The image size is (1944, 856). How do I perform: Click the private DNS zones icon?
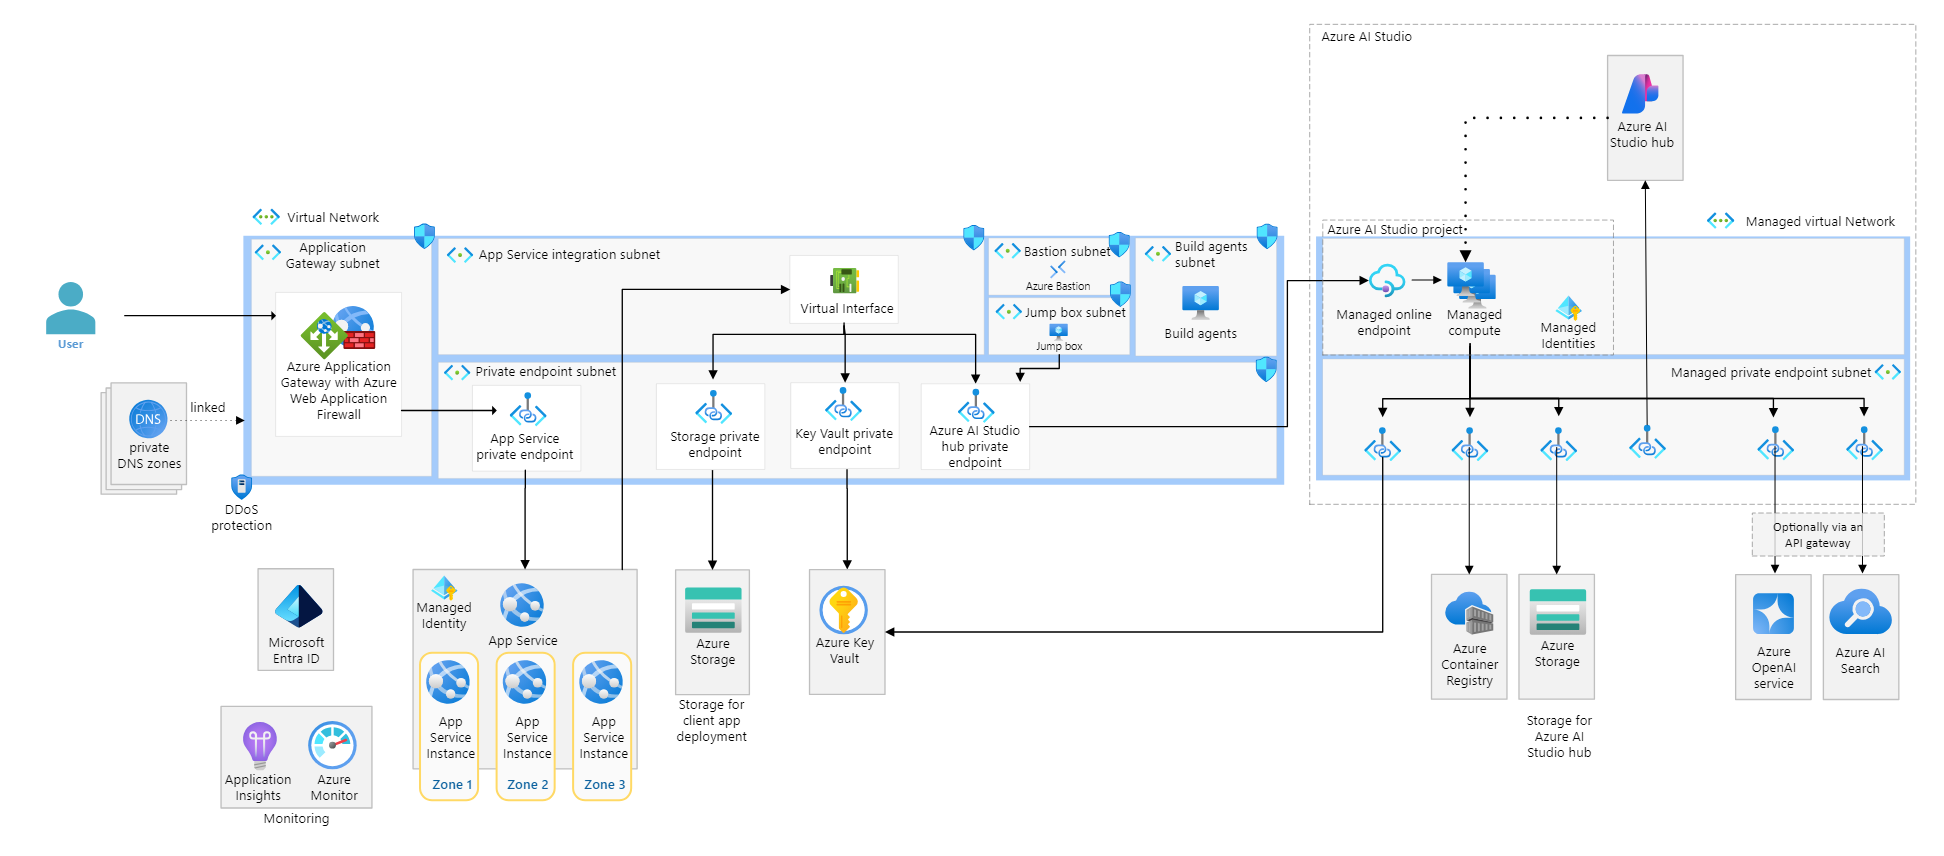[x=148, y=419]
